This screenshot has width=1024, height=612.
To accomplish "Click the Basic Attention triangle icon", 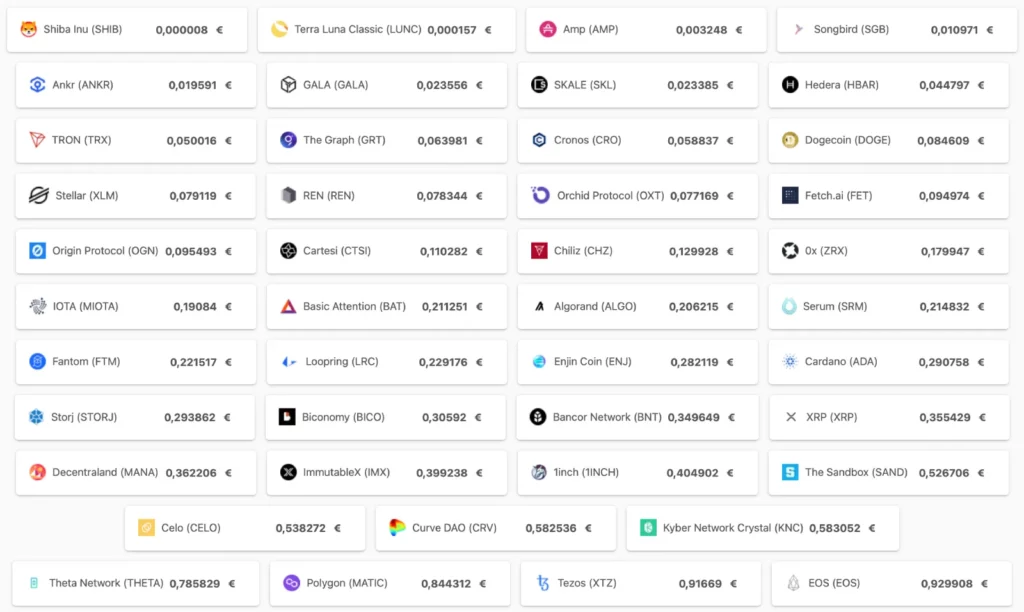I will pos(288,306).
